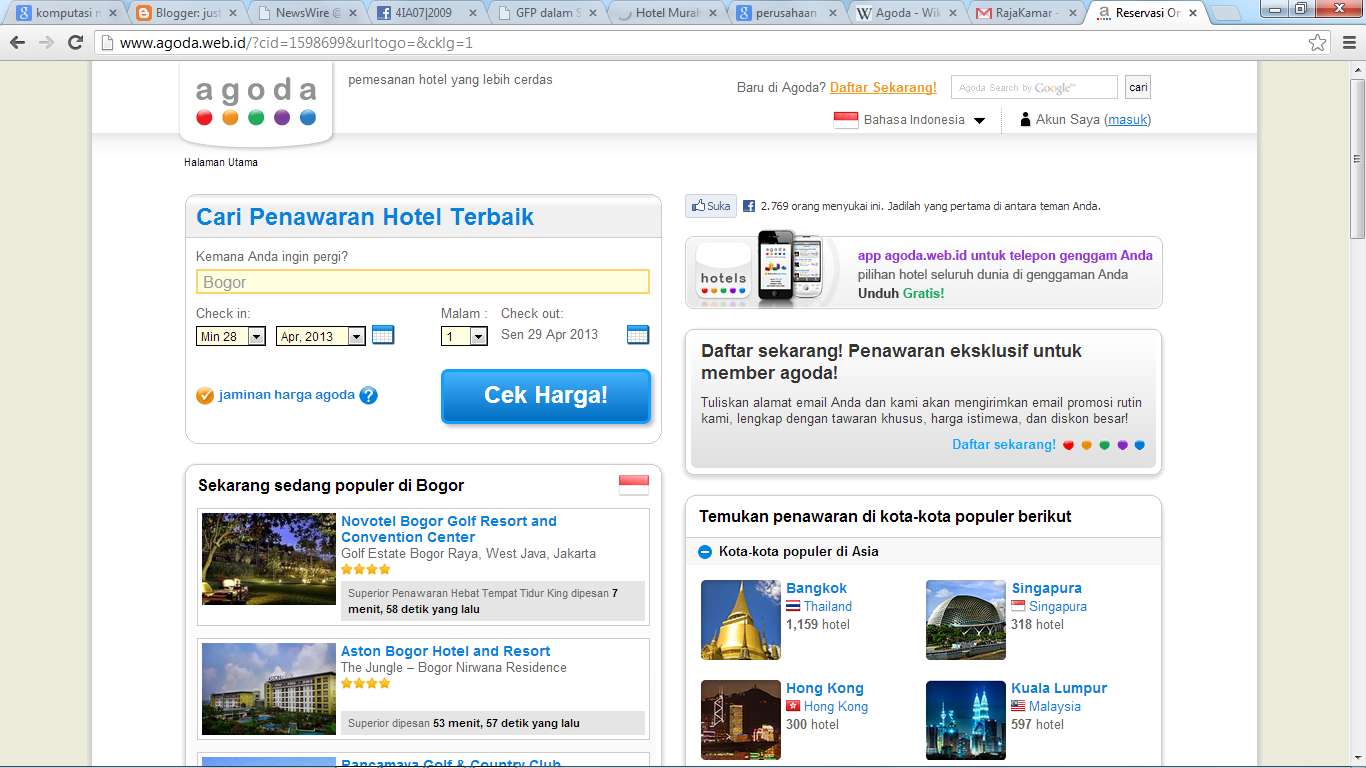Image resolution: width=1366 pixels, height=768 pixels.
Task: Expand the Bahasa Indonesia language dropdown
Action: coord(979,121)
